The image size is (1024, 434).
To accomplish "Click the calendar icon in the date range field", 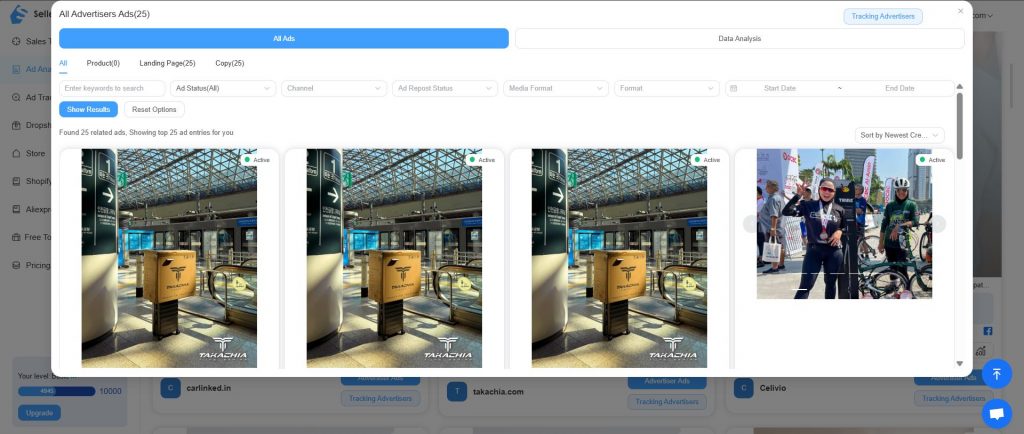I will coord(733,88).
